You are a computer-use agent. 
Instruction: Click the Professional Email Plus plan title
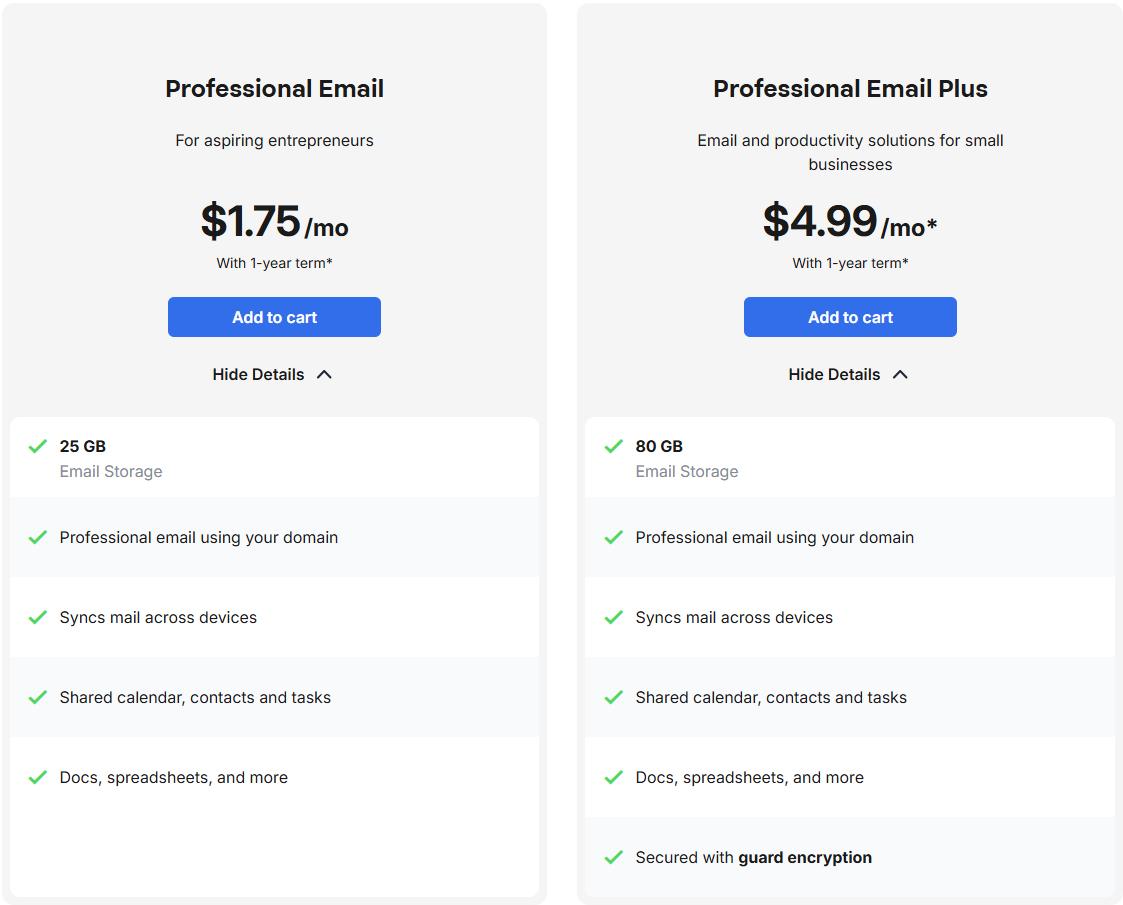coord(850,89)
